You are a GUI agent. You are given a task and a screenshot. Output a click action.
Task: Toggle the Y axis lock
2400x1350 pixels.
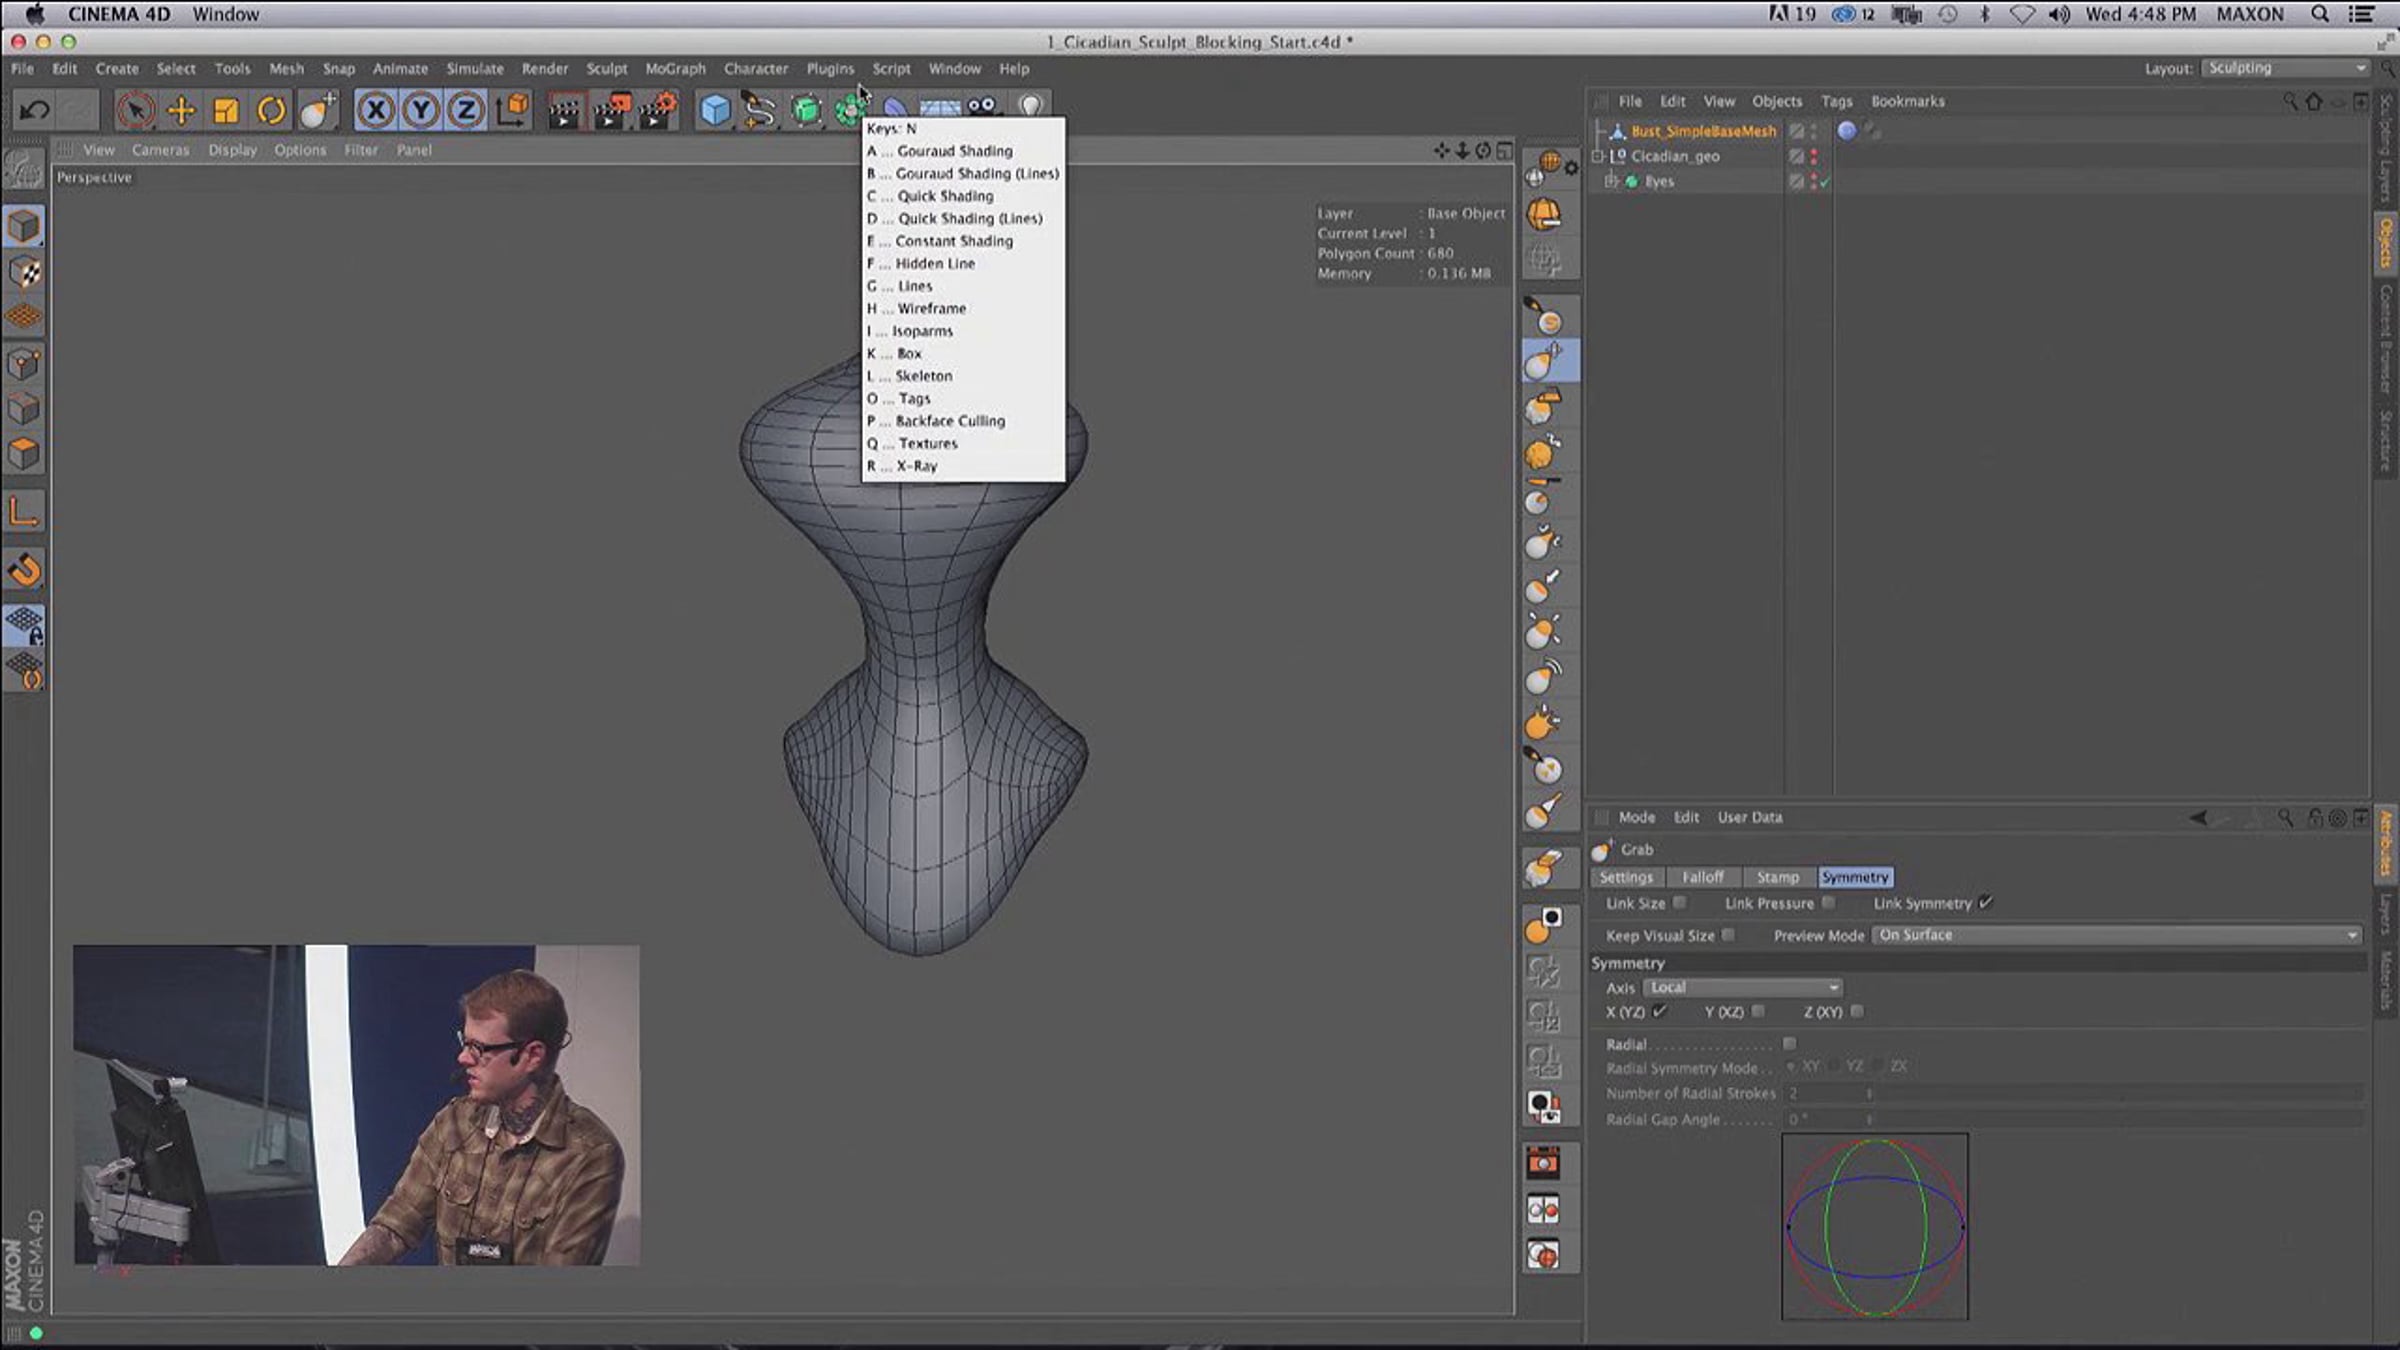point(421,110)
